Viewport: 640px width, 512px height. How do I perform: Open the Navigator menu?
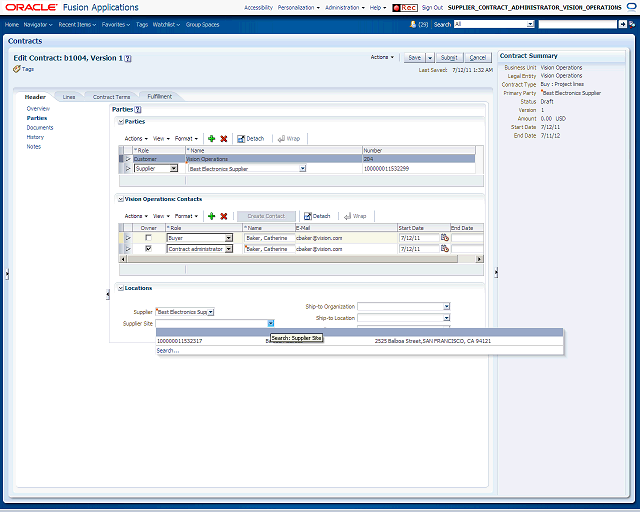point(38,24)
